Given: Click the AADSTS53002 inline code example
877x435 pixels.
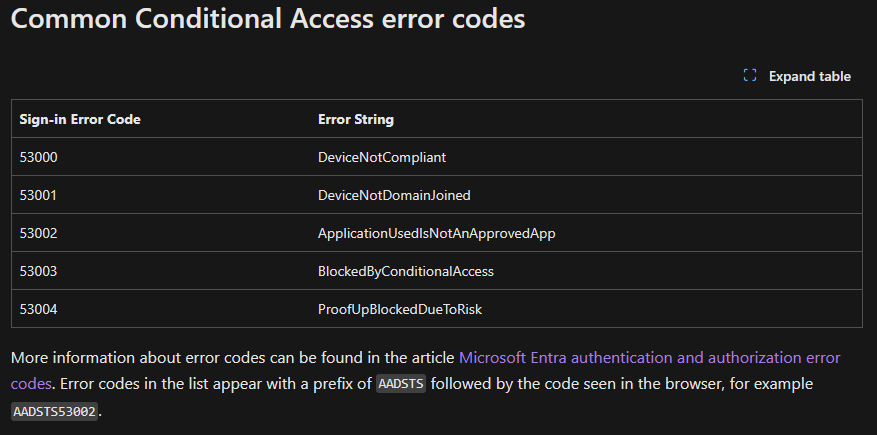Looking at the screenshot, I should point(56,411).
